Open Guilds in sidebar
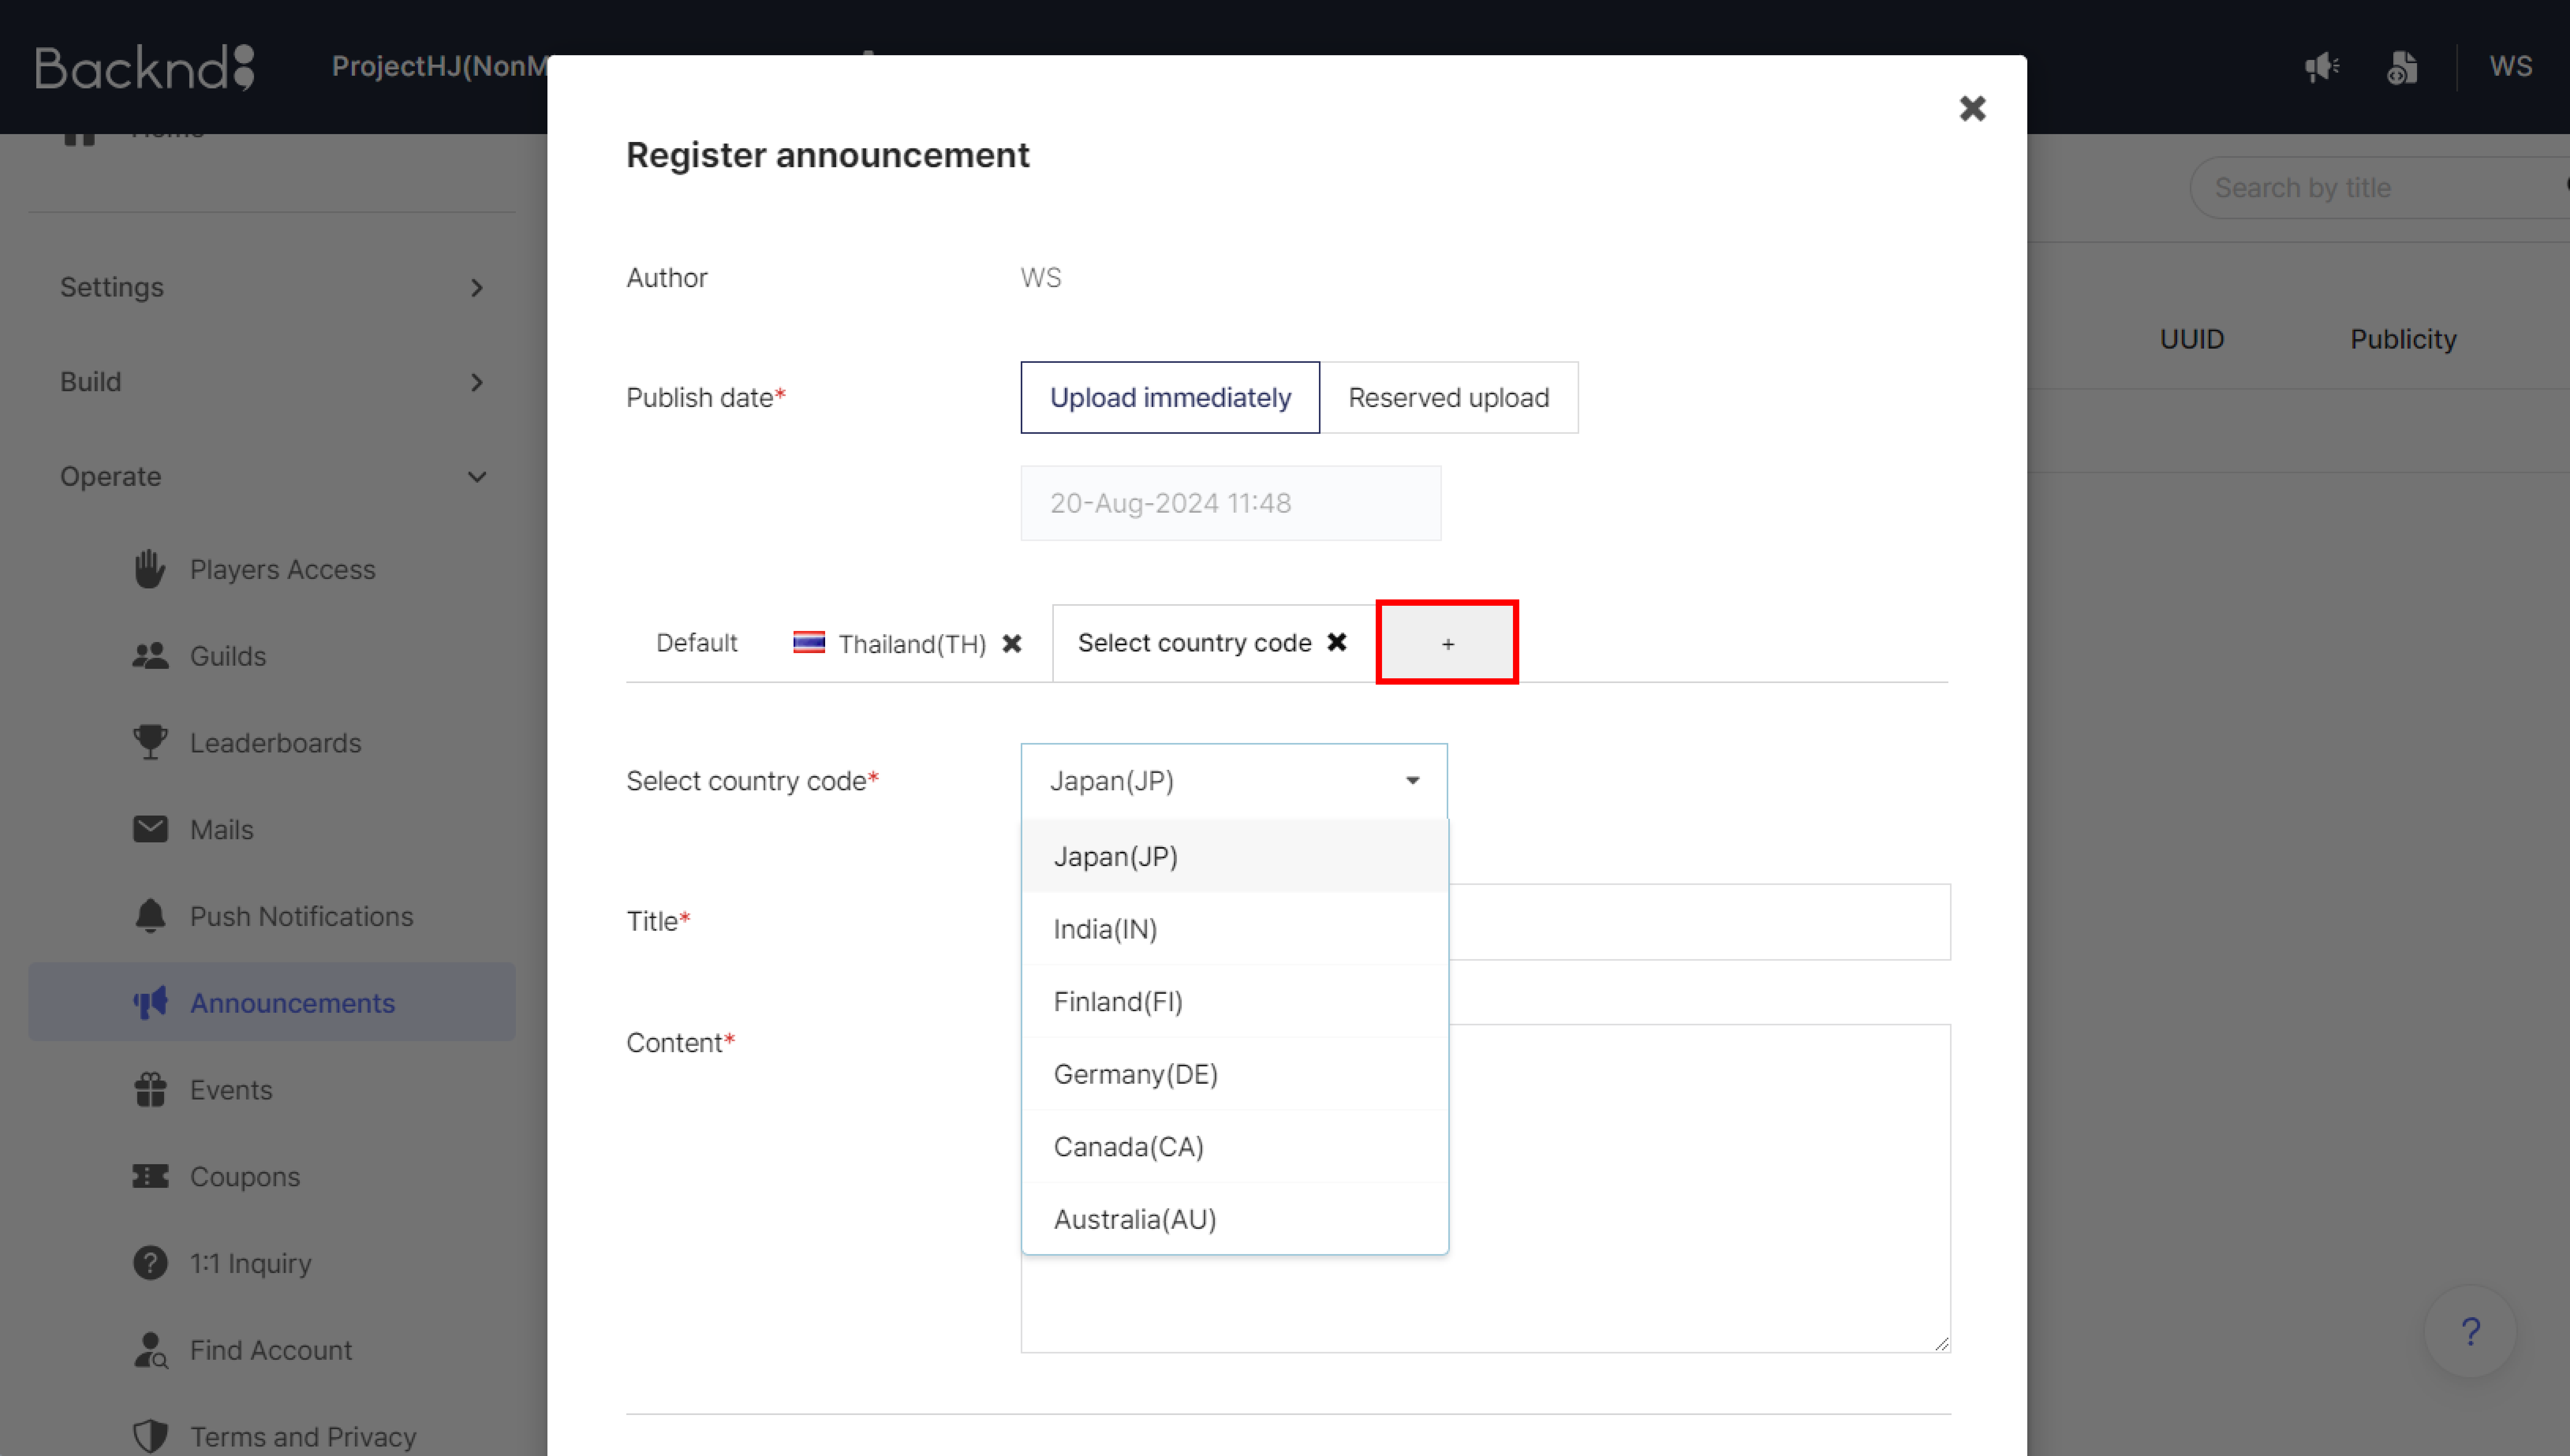This screenshot has height=1456, width=2570. pos(272,656)
